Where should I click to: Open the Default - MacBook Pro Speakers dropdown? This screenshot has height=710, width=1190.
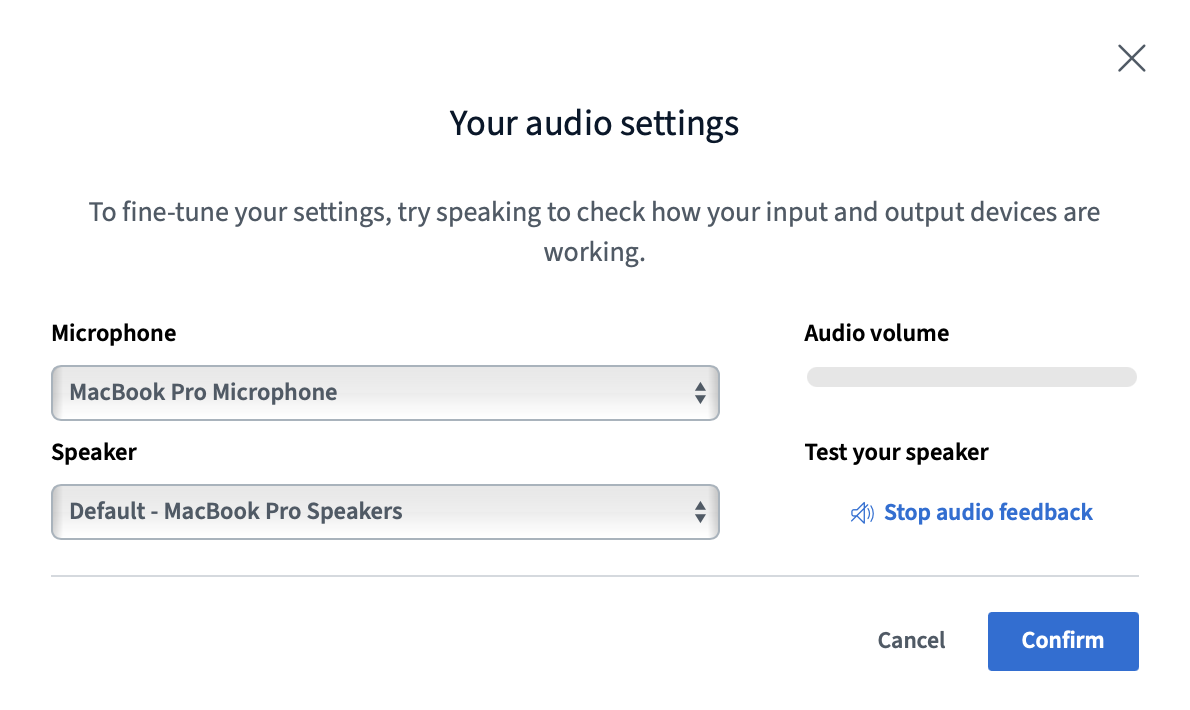tap(385, 511)
